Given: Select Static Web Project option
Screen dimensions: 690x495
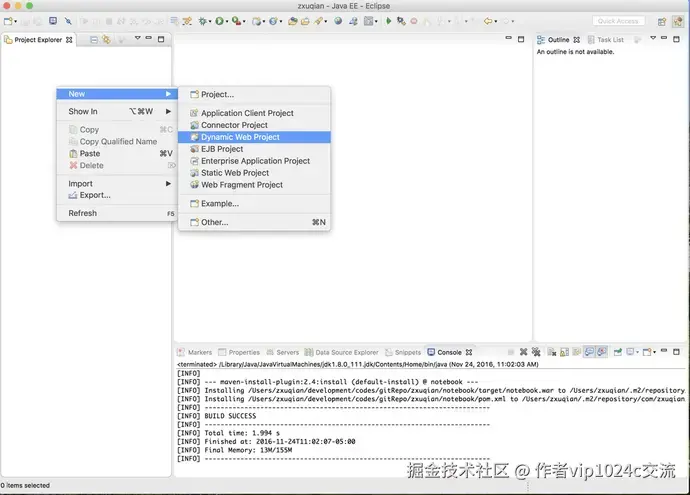Looking at the screenshot, I should point(254,172).
